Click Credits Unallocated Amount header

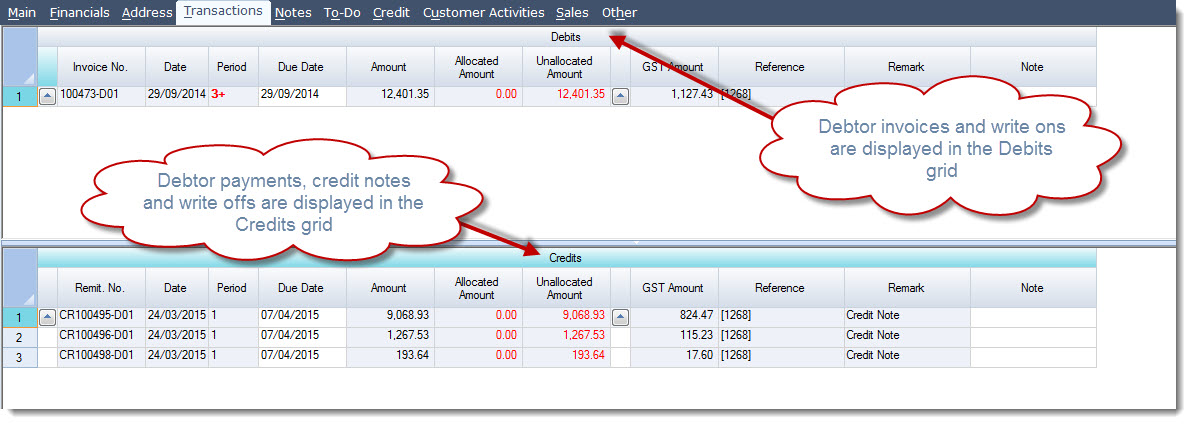(566, 288)
